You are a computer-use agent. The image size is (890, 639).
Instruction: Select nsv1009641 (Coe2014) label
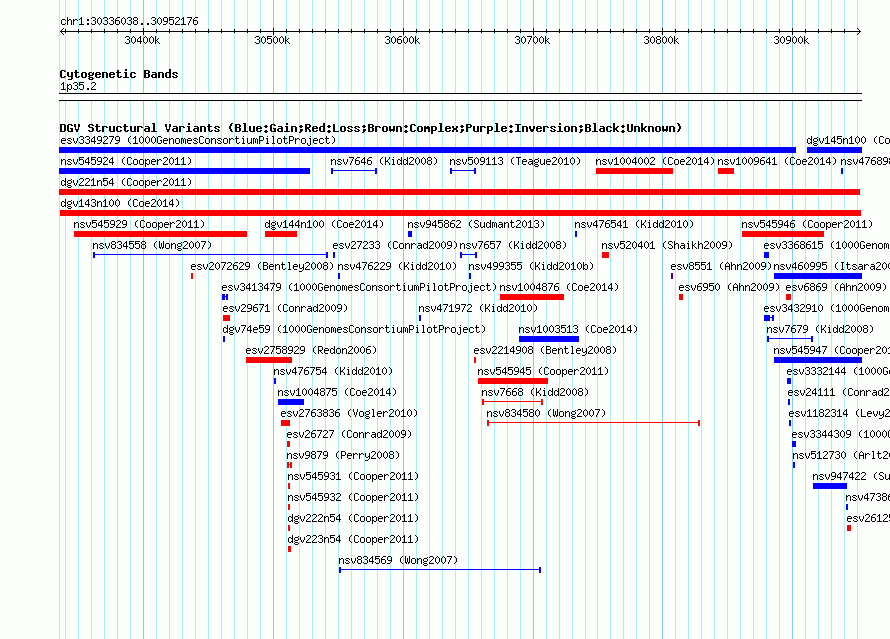pyautogui.click(x=777, y=161)
